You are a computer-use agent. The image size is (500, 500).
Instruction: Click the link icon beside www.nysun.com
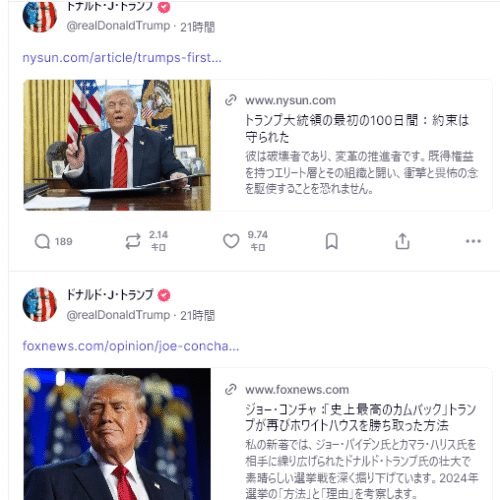click(x=231, y=100)
